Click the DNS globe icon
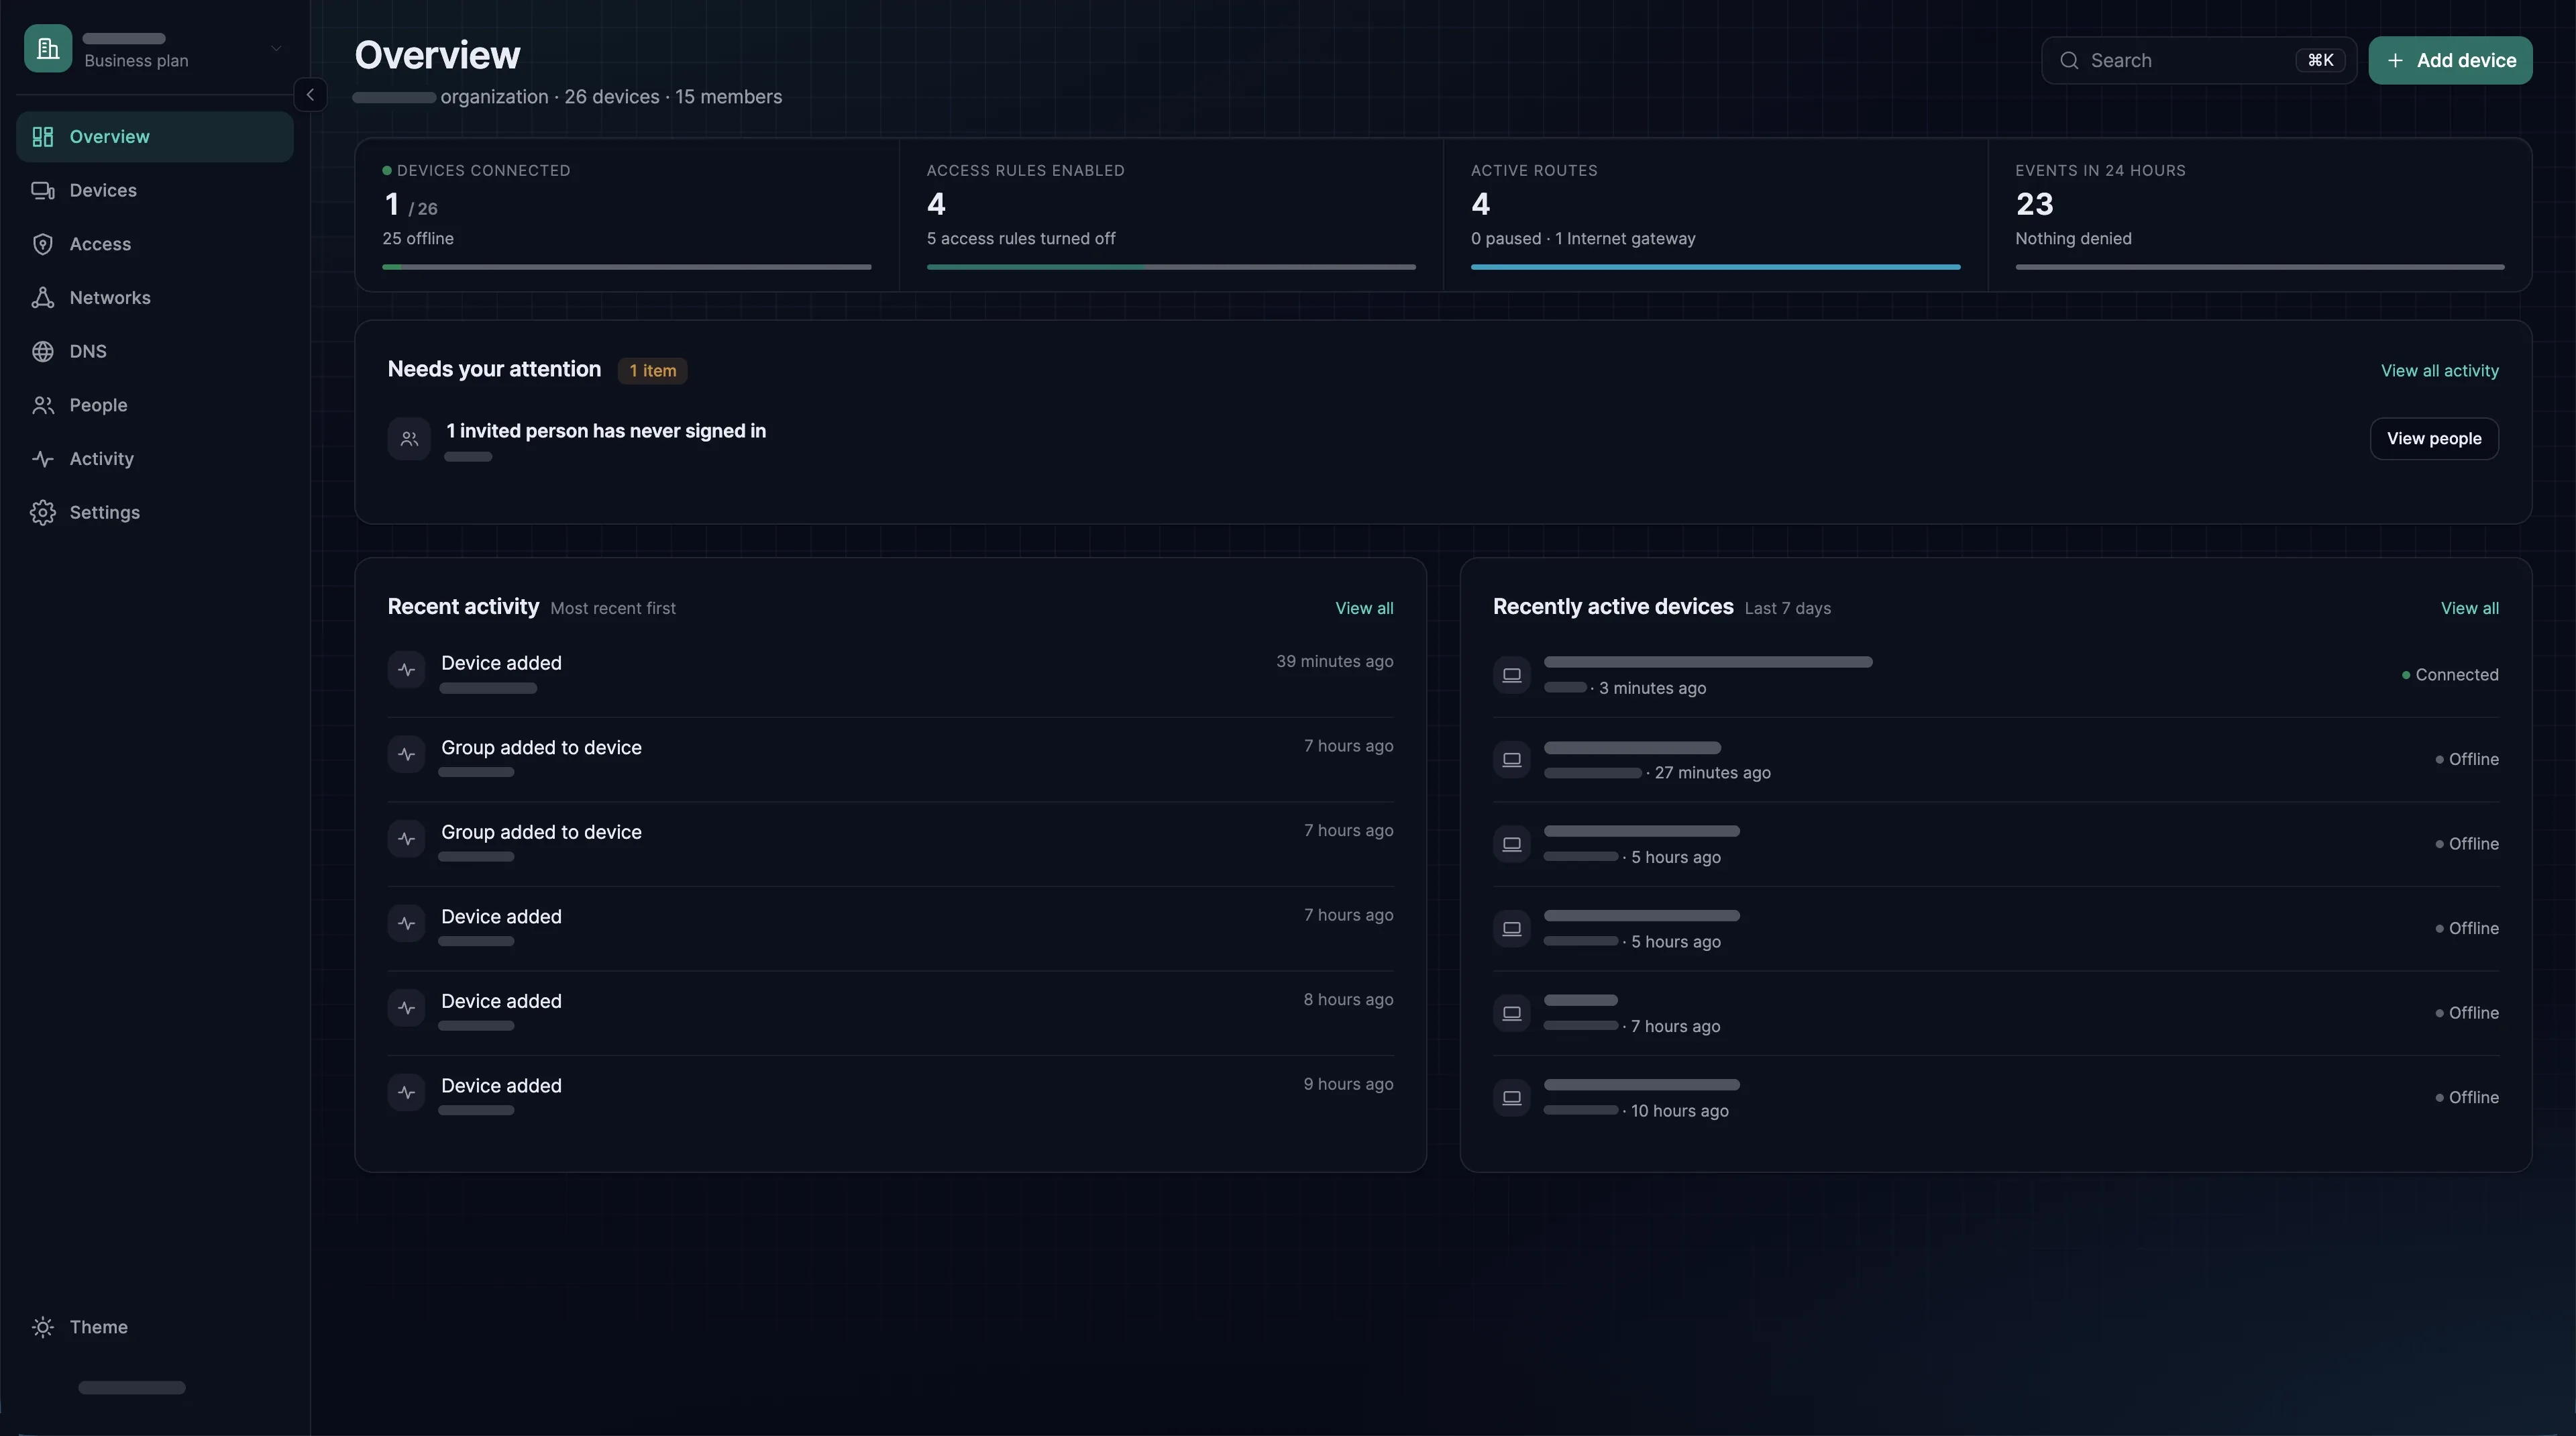Image resolution: width=2576 pixels, height=1436 pixels. pos(42,352)
